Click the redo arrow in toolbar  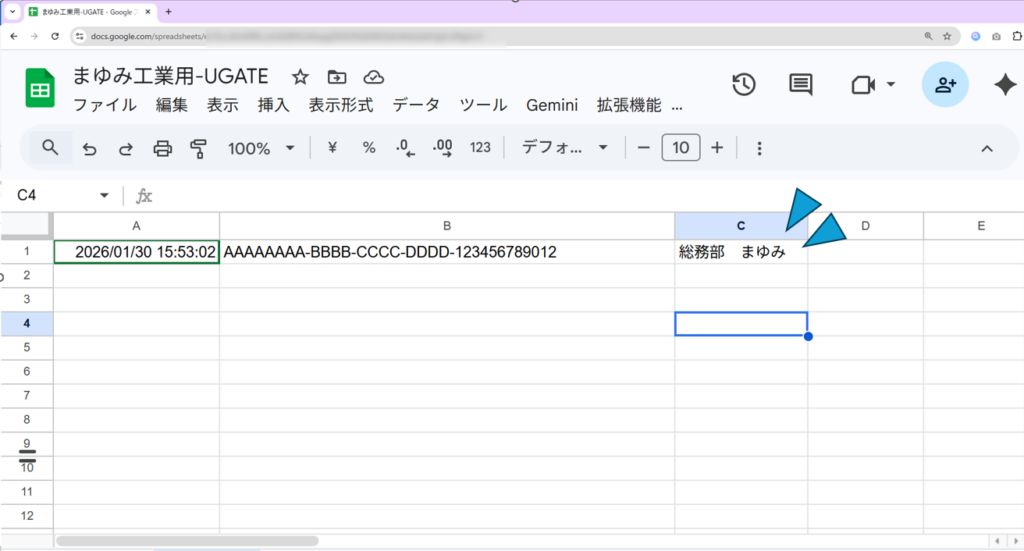(x=126, y=149)
